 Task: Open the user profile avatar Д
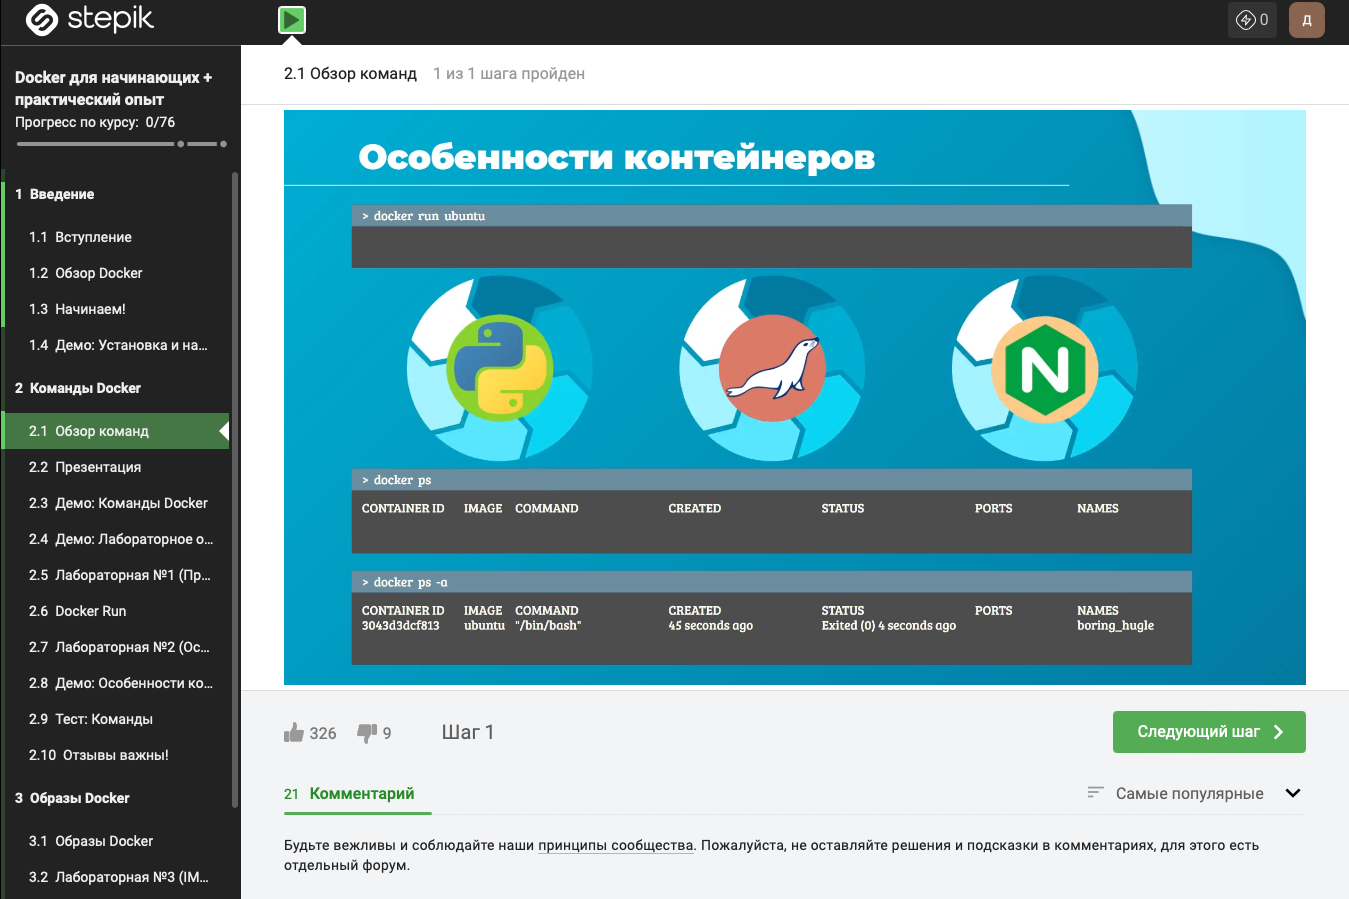pyautogui.click(x=1307, y=20)
